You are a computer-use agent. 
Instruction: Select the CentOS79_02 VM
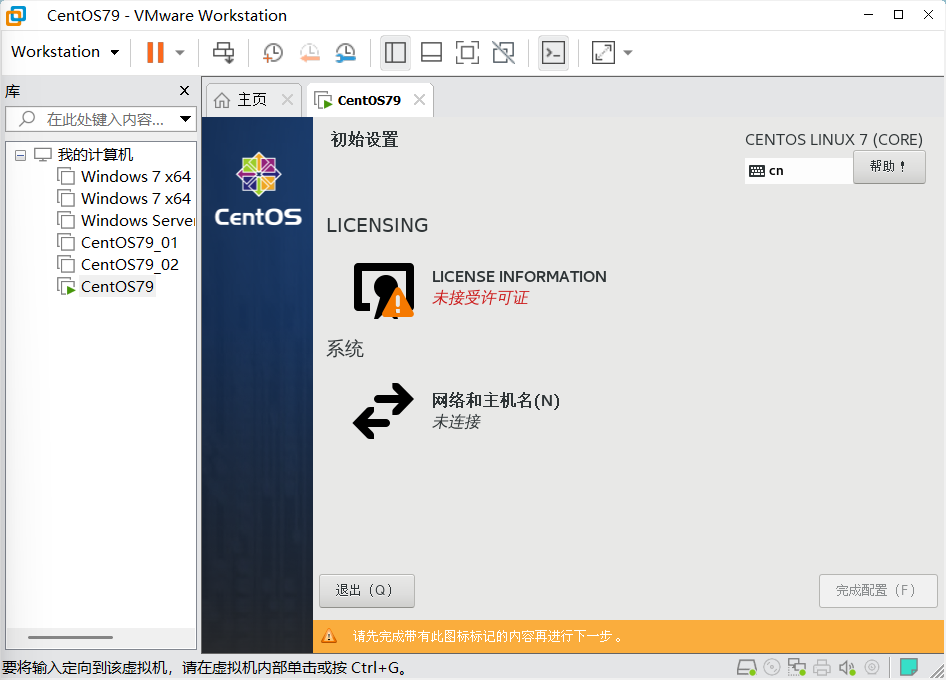coord(118,264)
